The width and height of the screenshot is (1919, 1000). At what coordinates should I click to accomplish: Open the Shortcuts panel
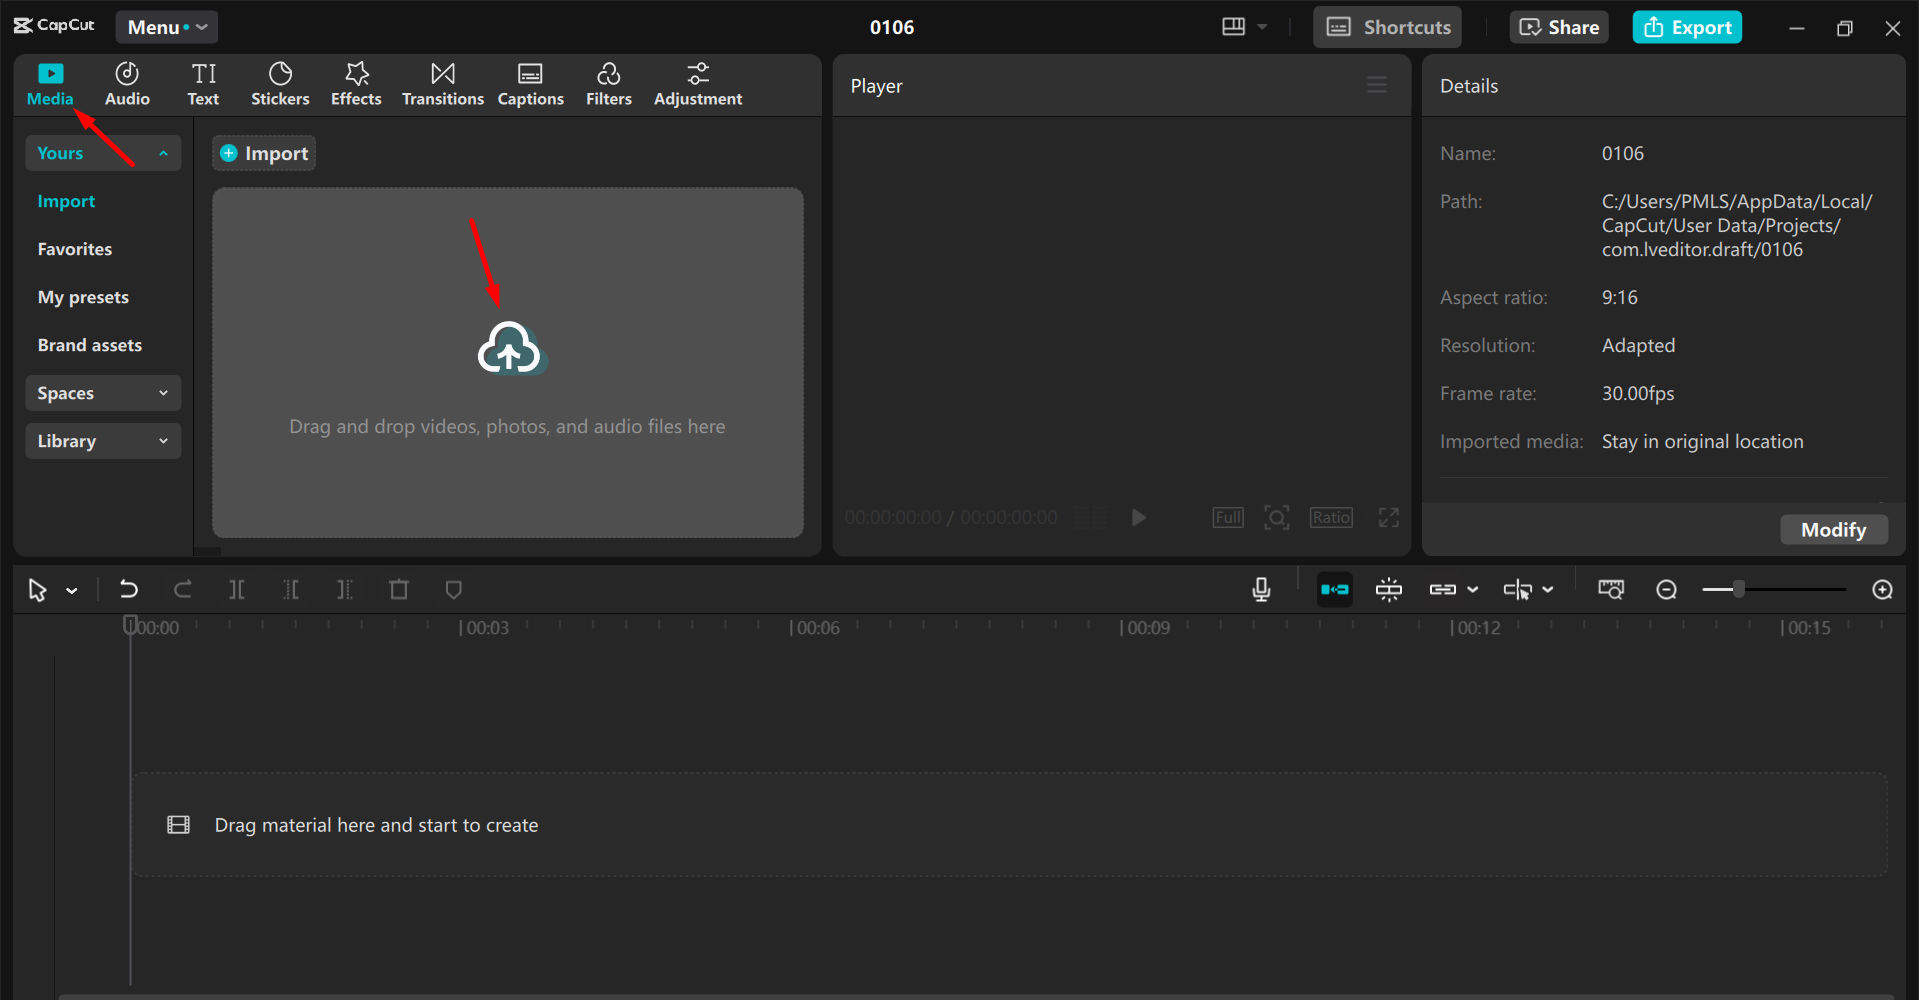(x=1388, y=27)
